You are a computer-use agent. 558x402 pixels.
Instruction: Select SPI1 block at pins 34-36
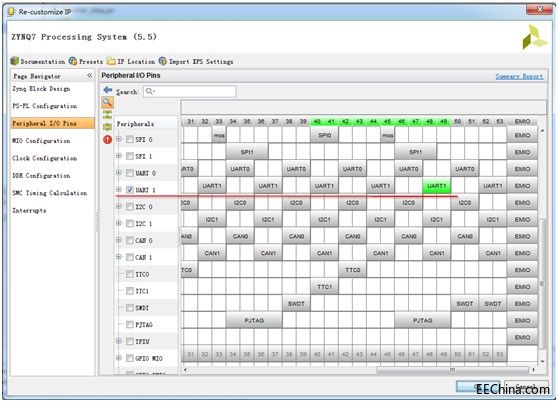point(247,152)
